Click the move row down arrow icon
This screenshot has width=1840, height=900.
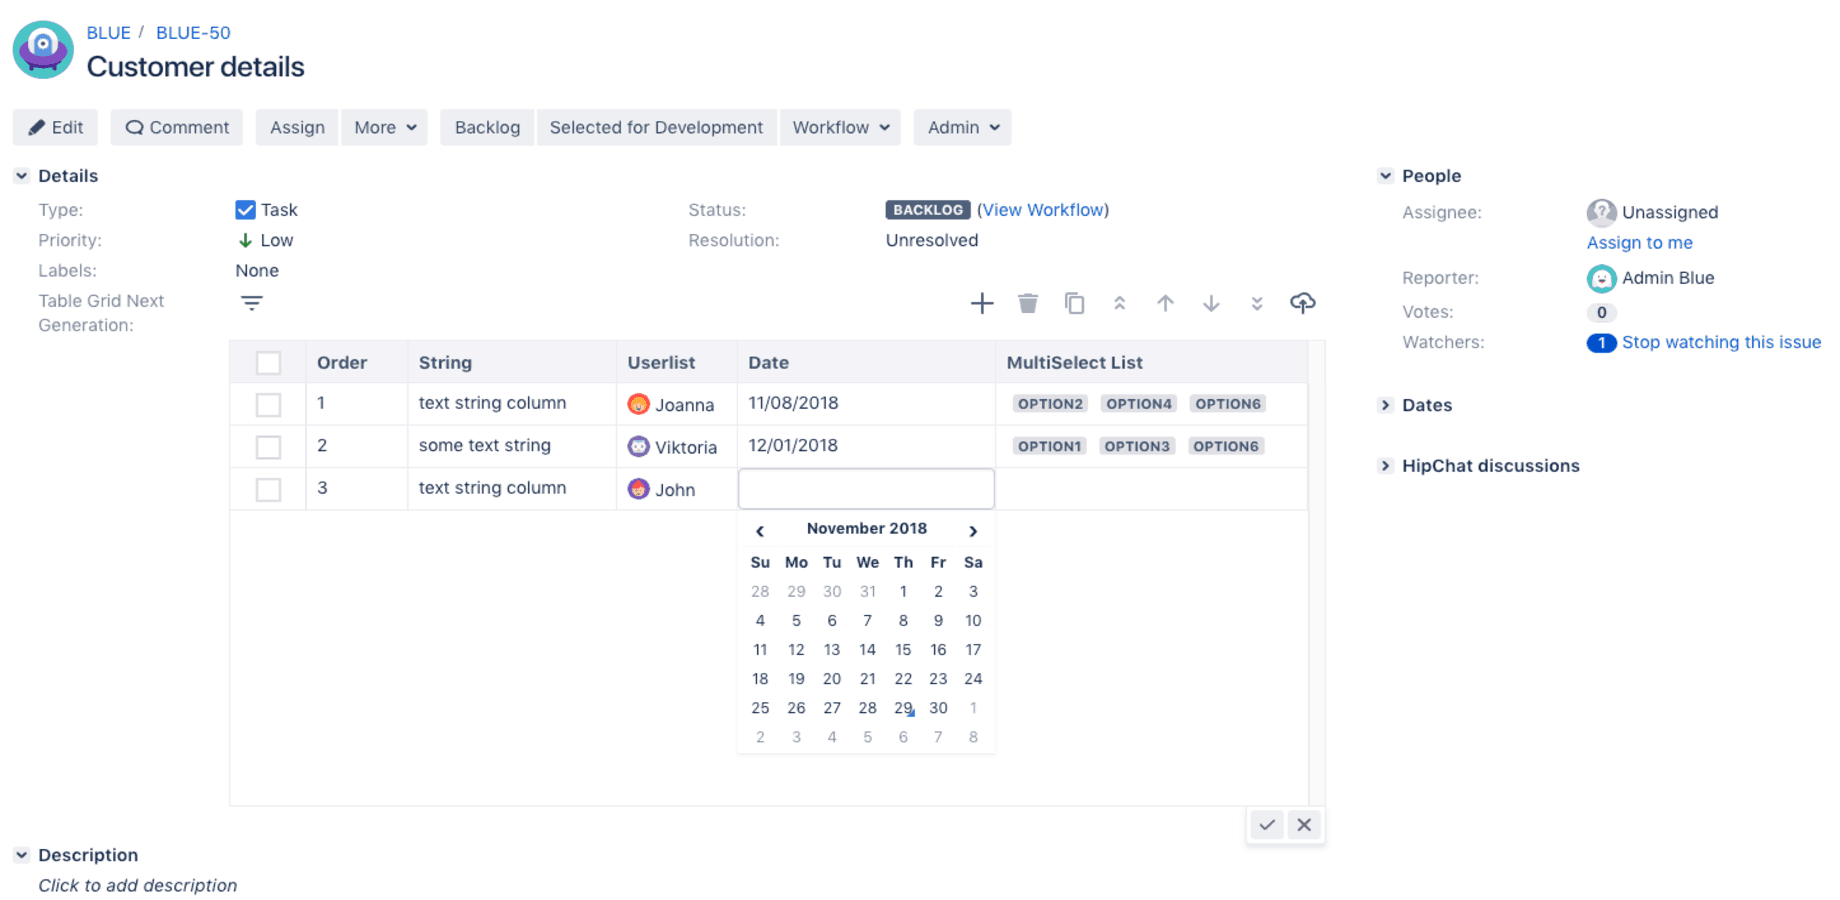pos(1211,303)
